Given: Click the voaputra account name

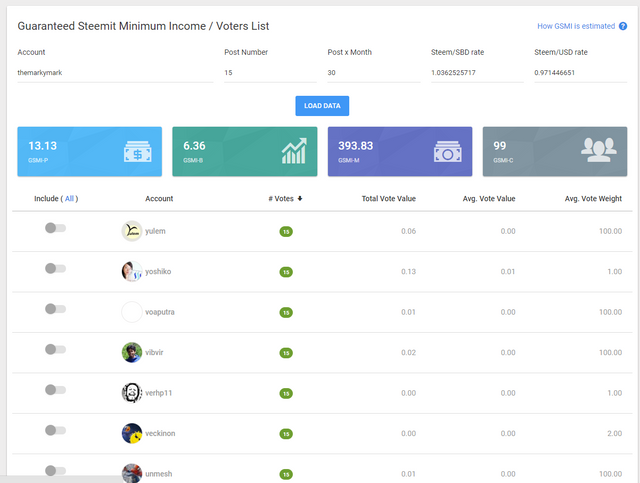Looking at the screenshot, I should coord(160,312).
